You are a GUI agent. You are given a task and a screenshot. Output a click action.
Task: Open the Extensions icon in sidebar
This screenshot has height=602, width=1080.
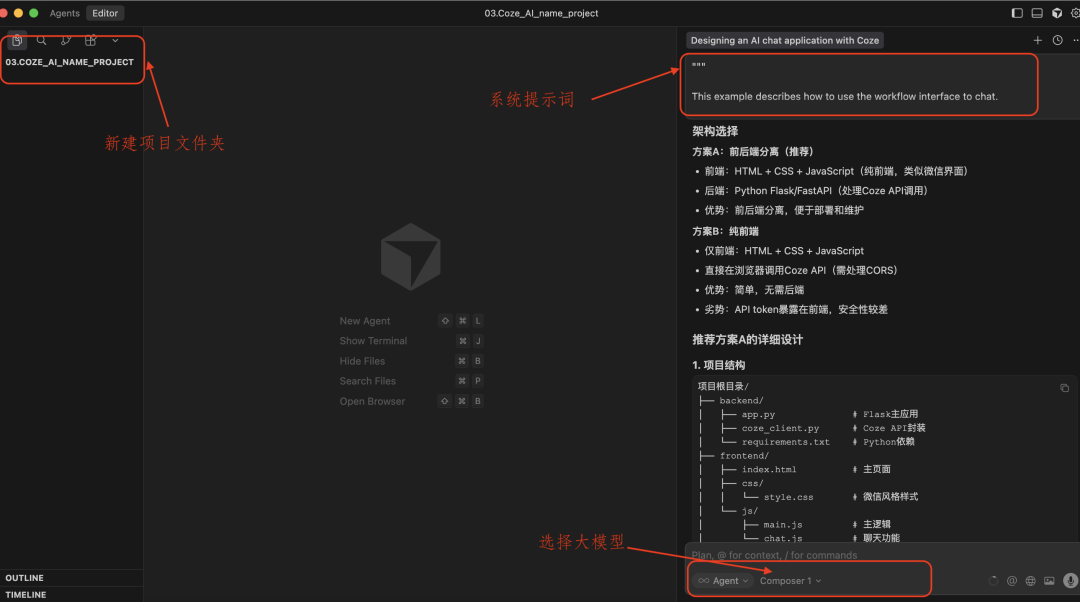pos(90,41)
